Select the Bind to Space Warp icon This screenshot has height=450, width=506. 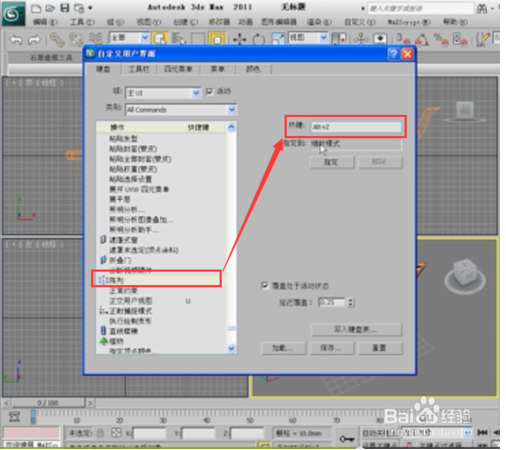(x=96, y=39)
